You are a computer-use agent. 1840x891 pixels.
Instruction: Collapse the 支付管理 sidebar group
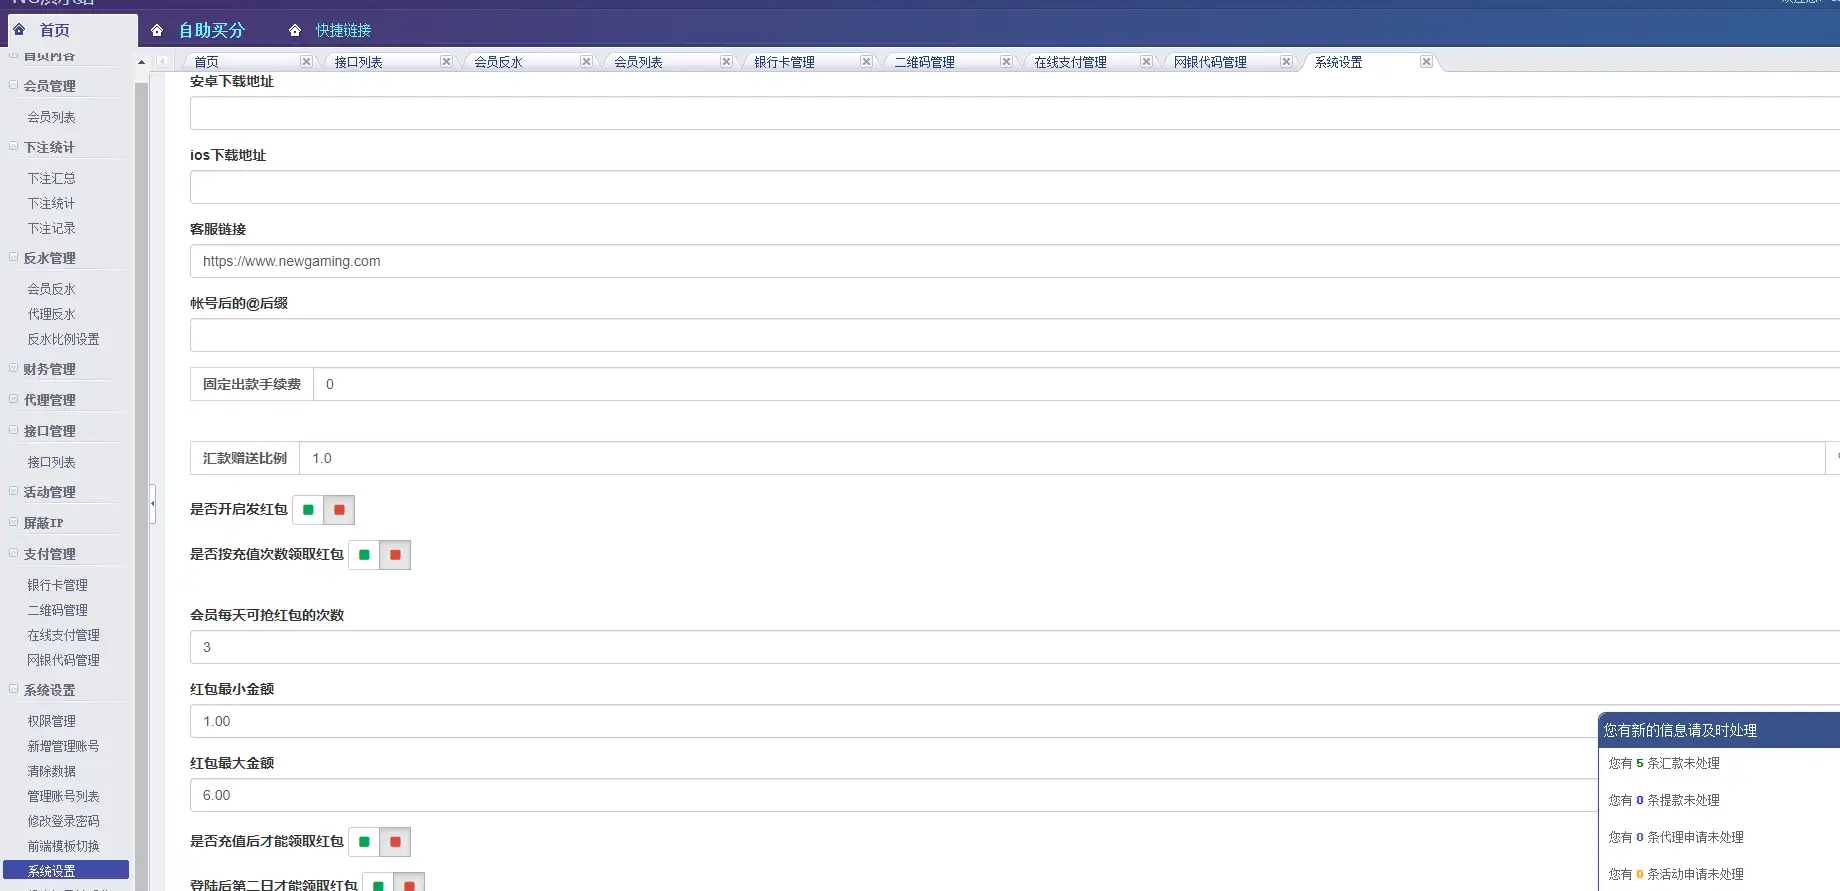pos(14,553)
